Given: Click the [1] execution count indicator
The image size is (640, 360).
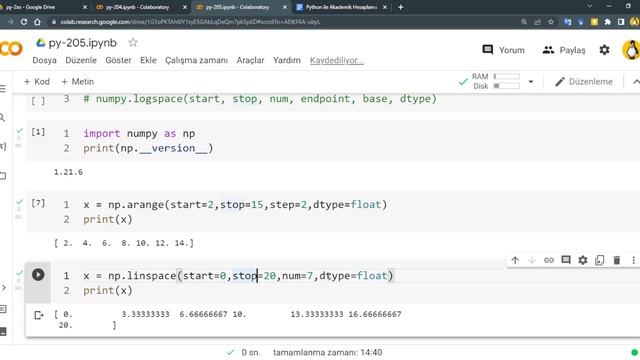Looking at the screenshot, I should coord(38,131).
